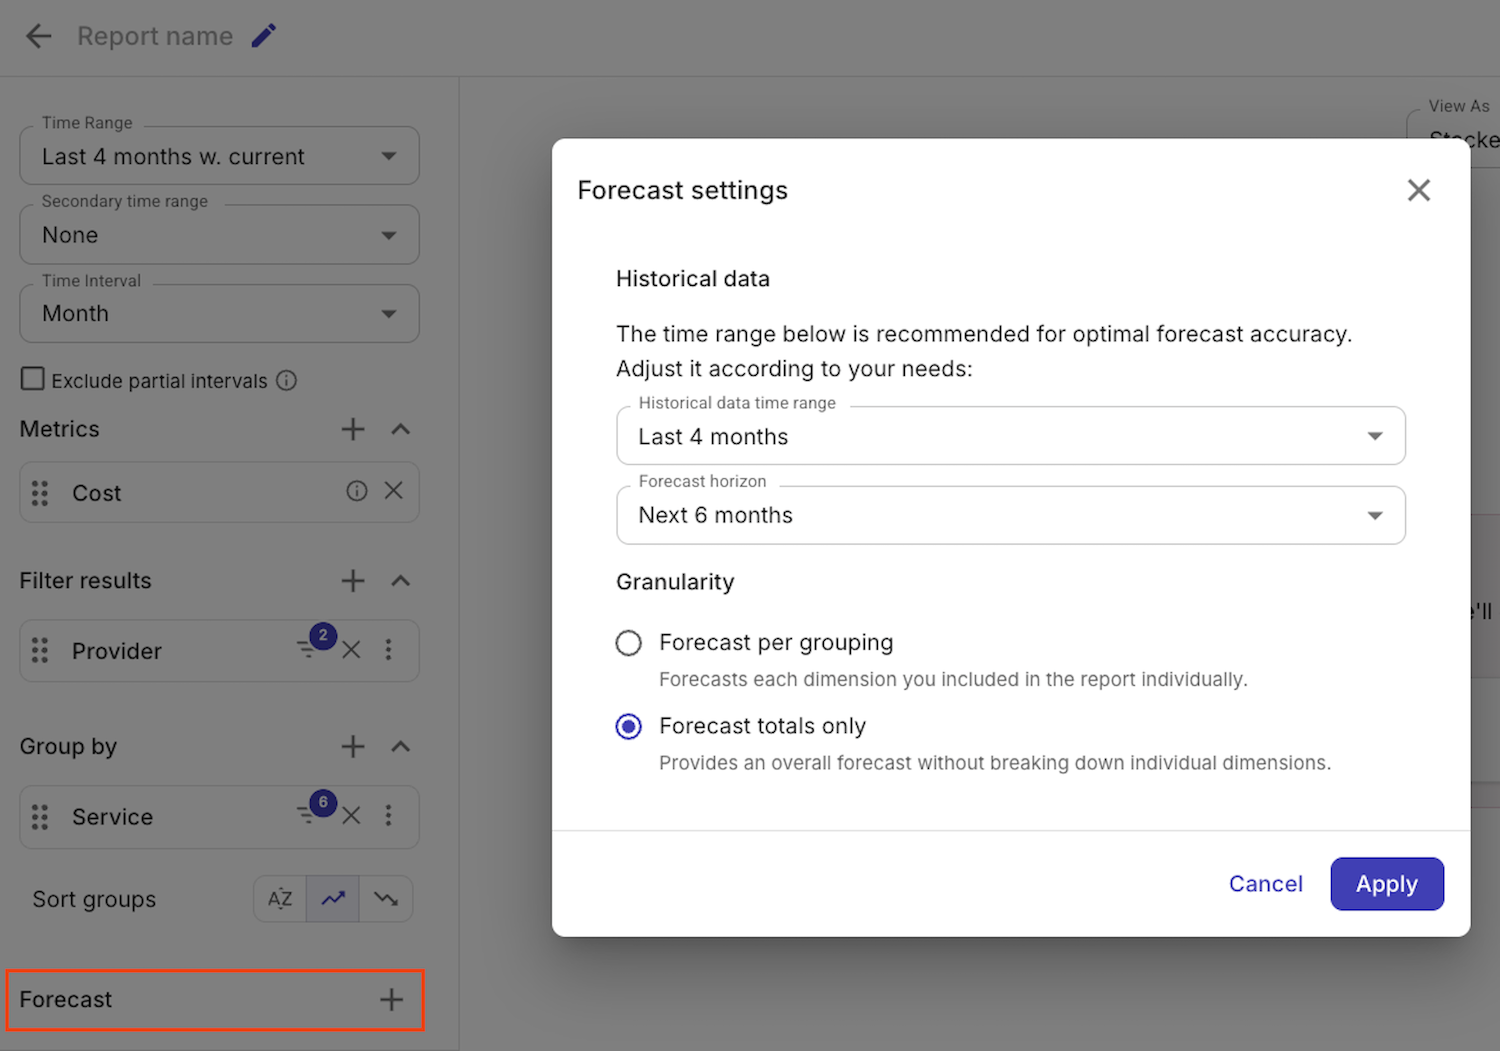Collapse the Metrics section

[400, 429]
